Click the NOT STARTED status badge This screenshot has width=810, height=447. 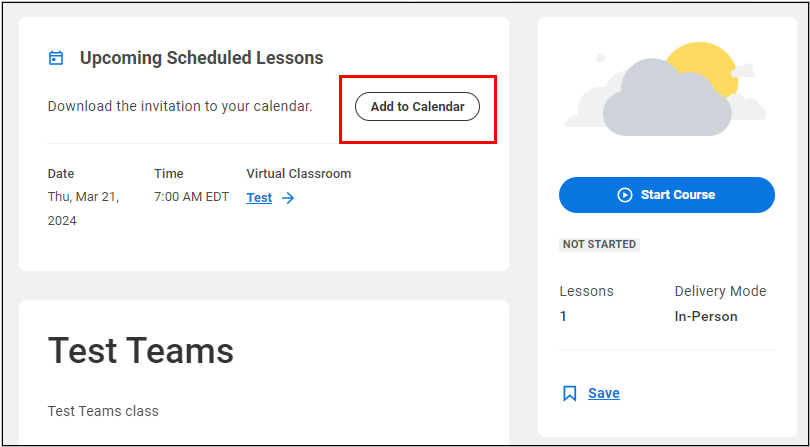click(x=600, y=244)
